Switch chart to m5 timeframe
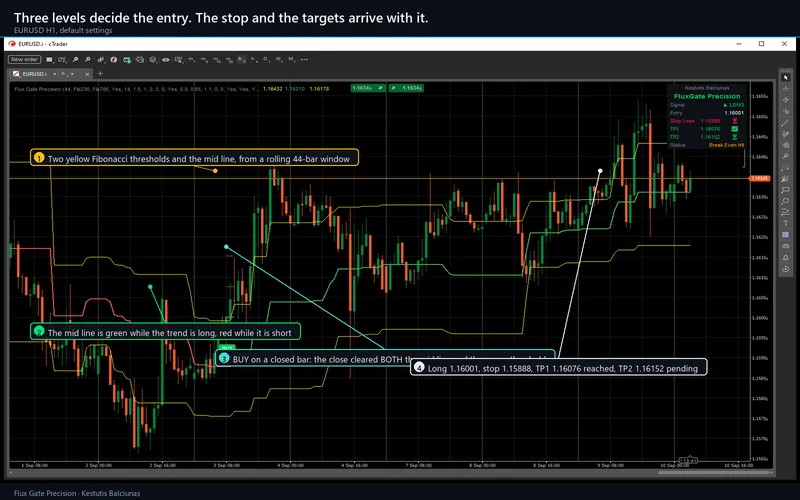800x500 pixels. 204,60
